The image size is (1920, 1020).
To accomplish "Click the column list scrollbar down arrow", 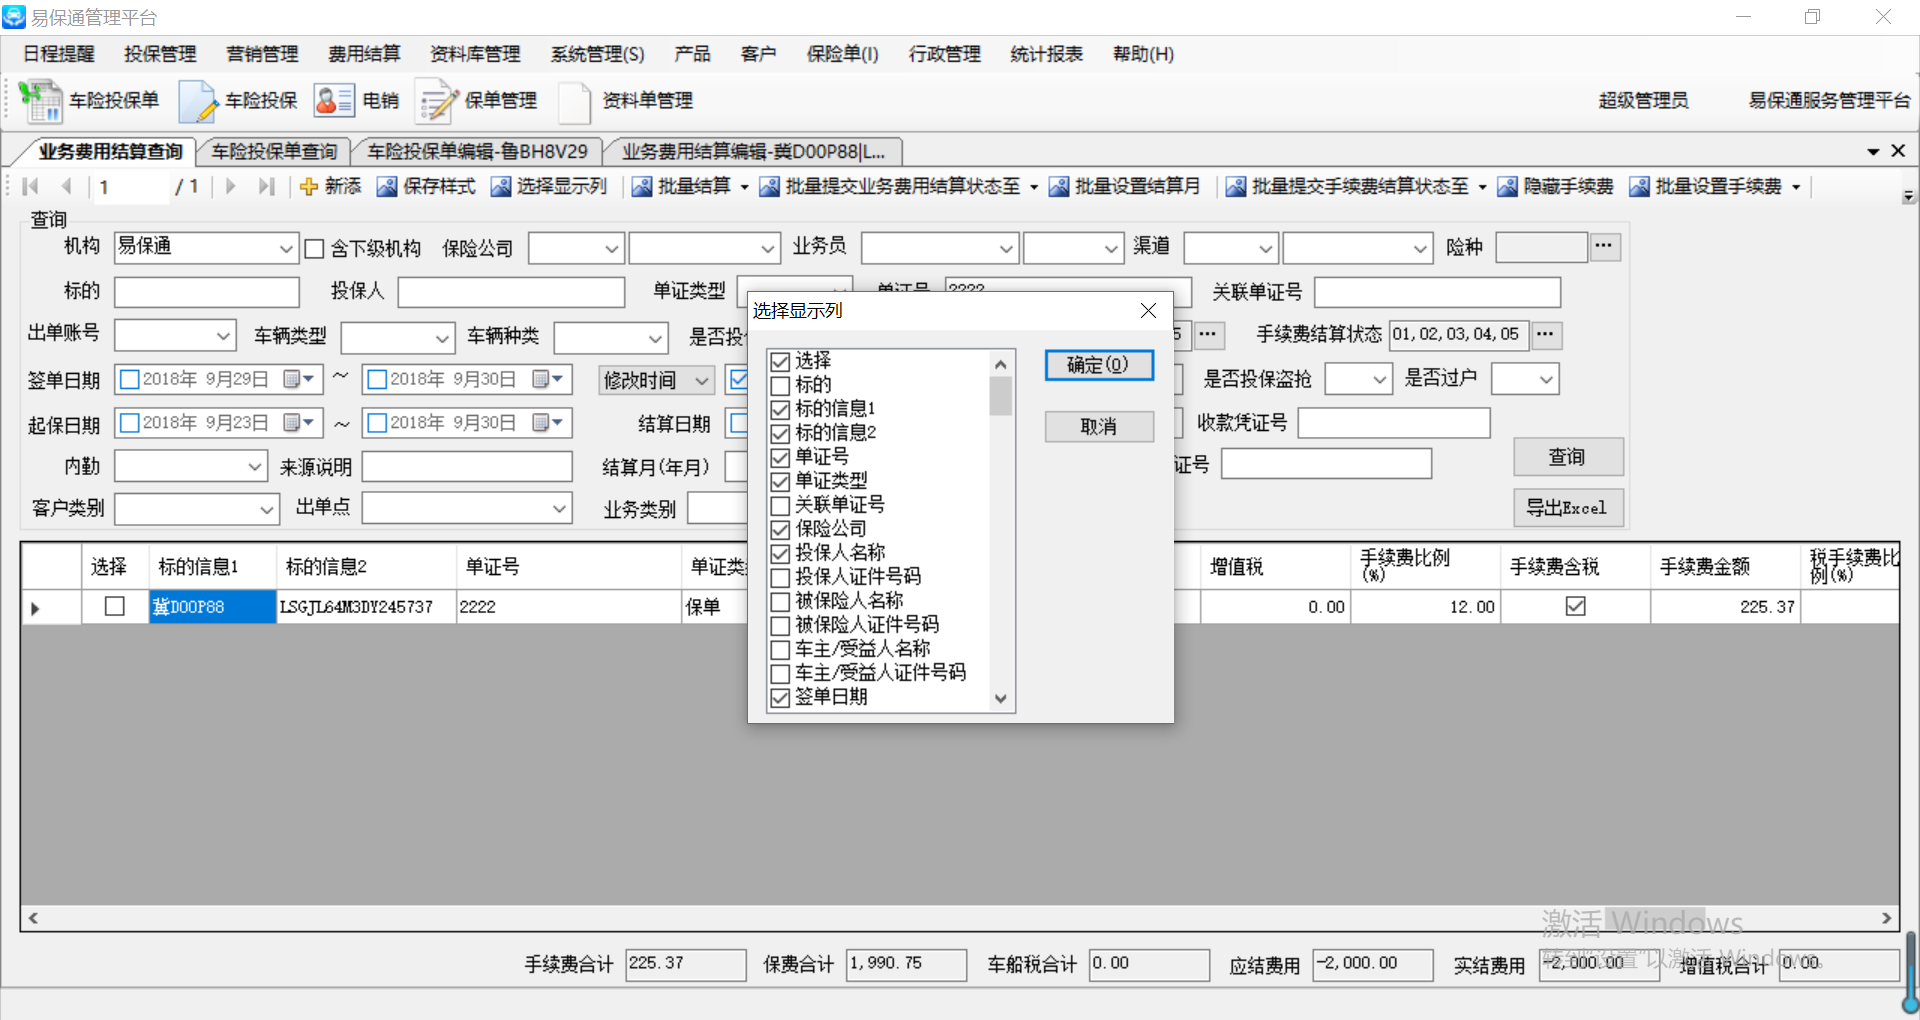I will tap(1000, 699).
